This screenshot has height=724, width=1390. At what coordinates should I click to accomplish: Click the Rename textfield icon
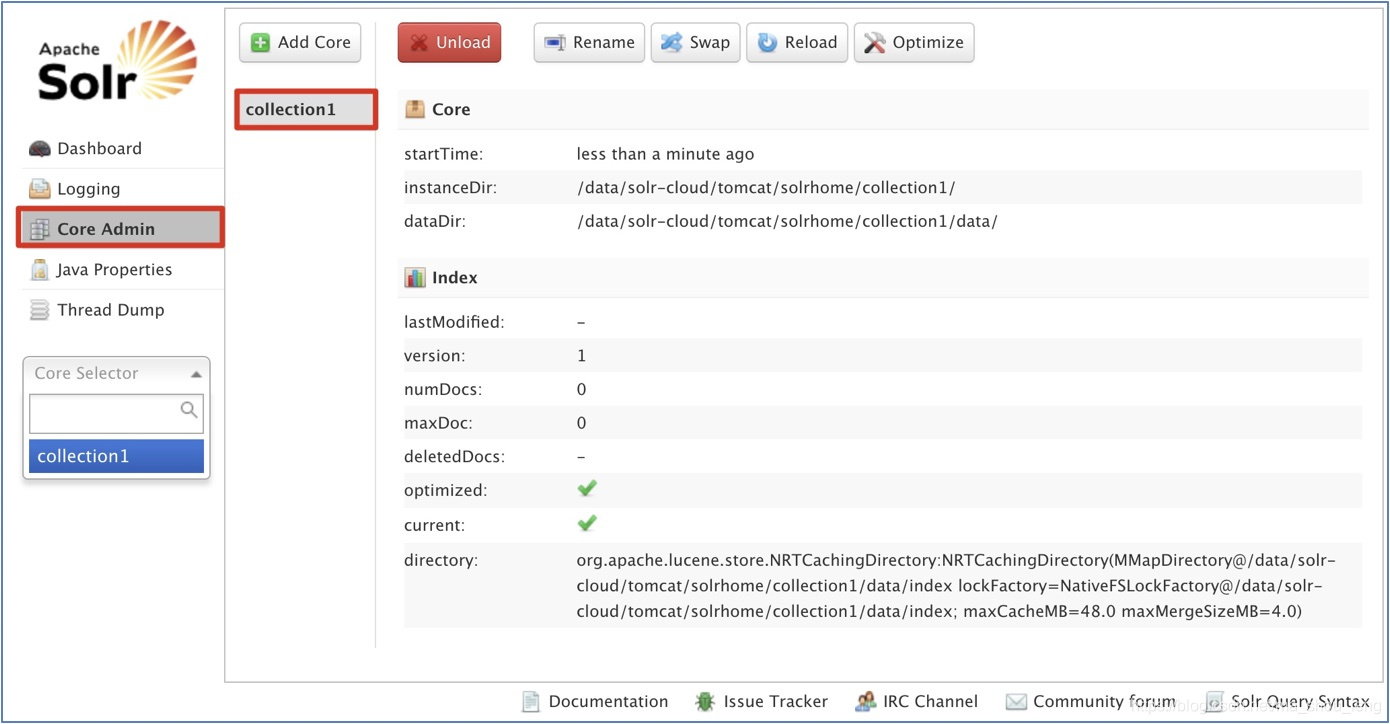pyautogui.click(x=554, y=43)
